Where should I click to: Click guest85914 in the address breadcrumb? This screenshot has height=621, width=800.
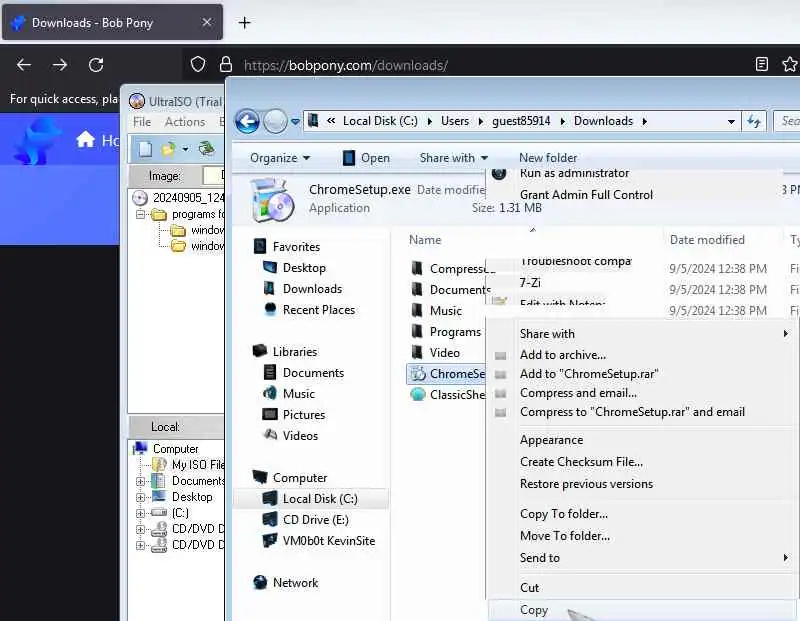coord(521,121)
